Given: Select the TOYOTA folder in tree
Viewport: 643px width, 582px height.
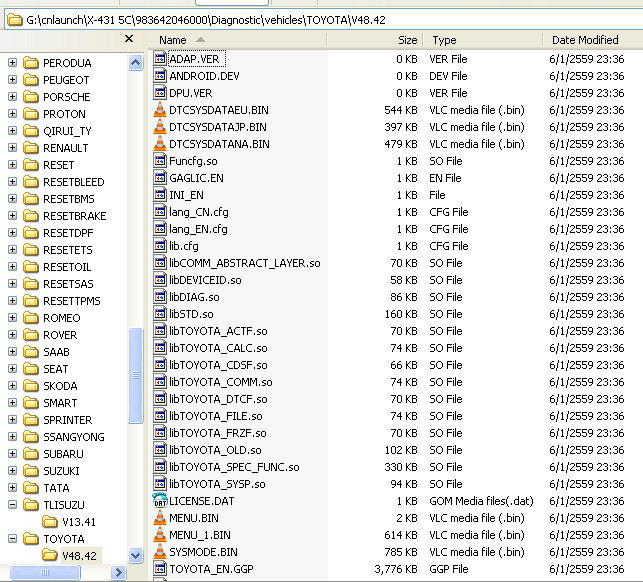Looking at the screenshot, I should click(64, 539).
